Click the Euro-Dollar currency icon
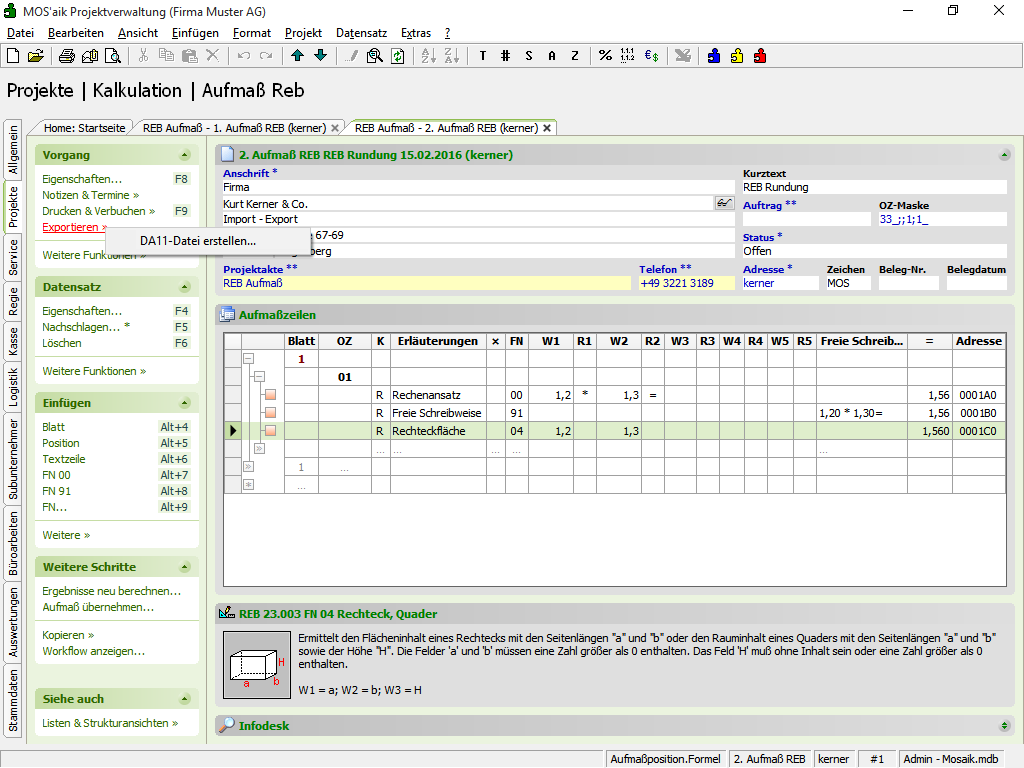Image resolution: width=1024 pixels, height=768 pixels. pos(651,56)
